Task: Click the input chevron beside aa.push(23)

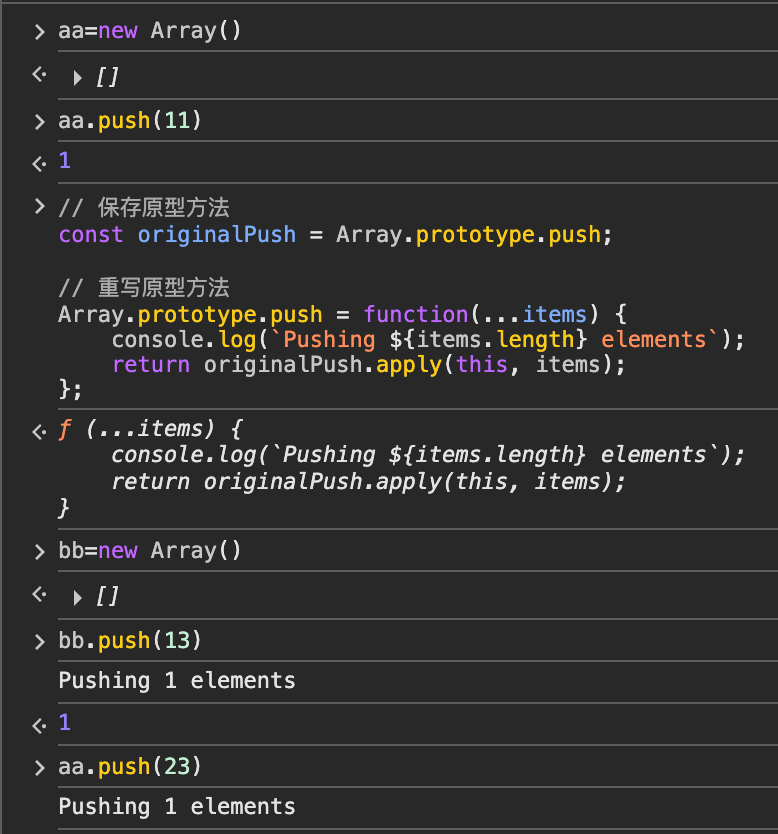Action: coord(39,767)
